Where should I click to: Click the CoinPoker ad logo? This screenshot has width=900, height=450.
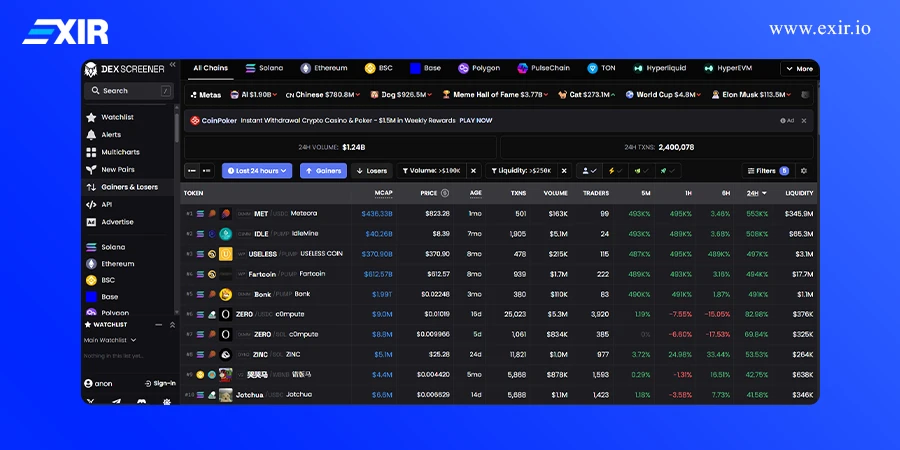[x=195, y=121]
